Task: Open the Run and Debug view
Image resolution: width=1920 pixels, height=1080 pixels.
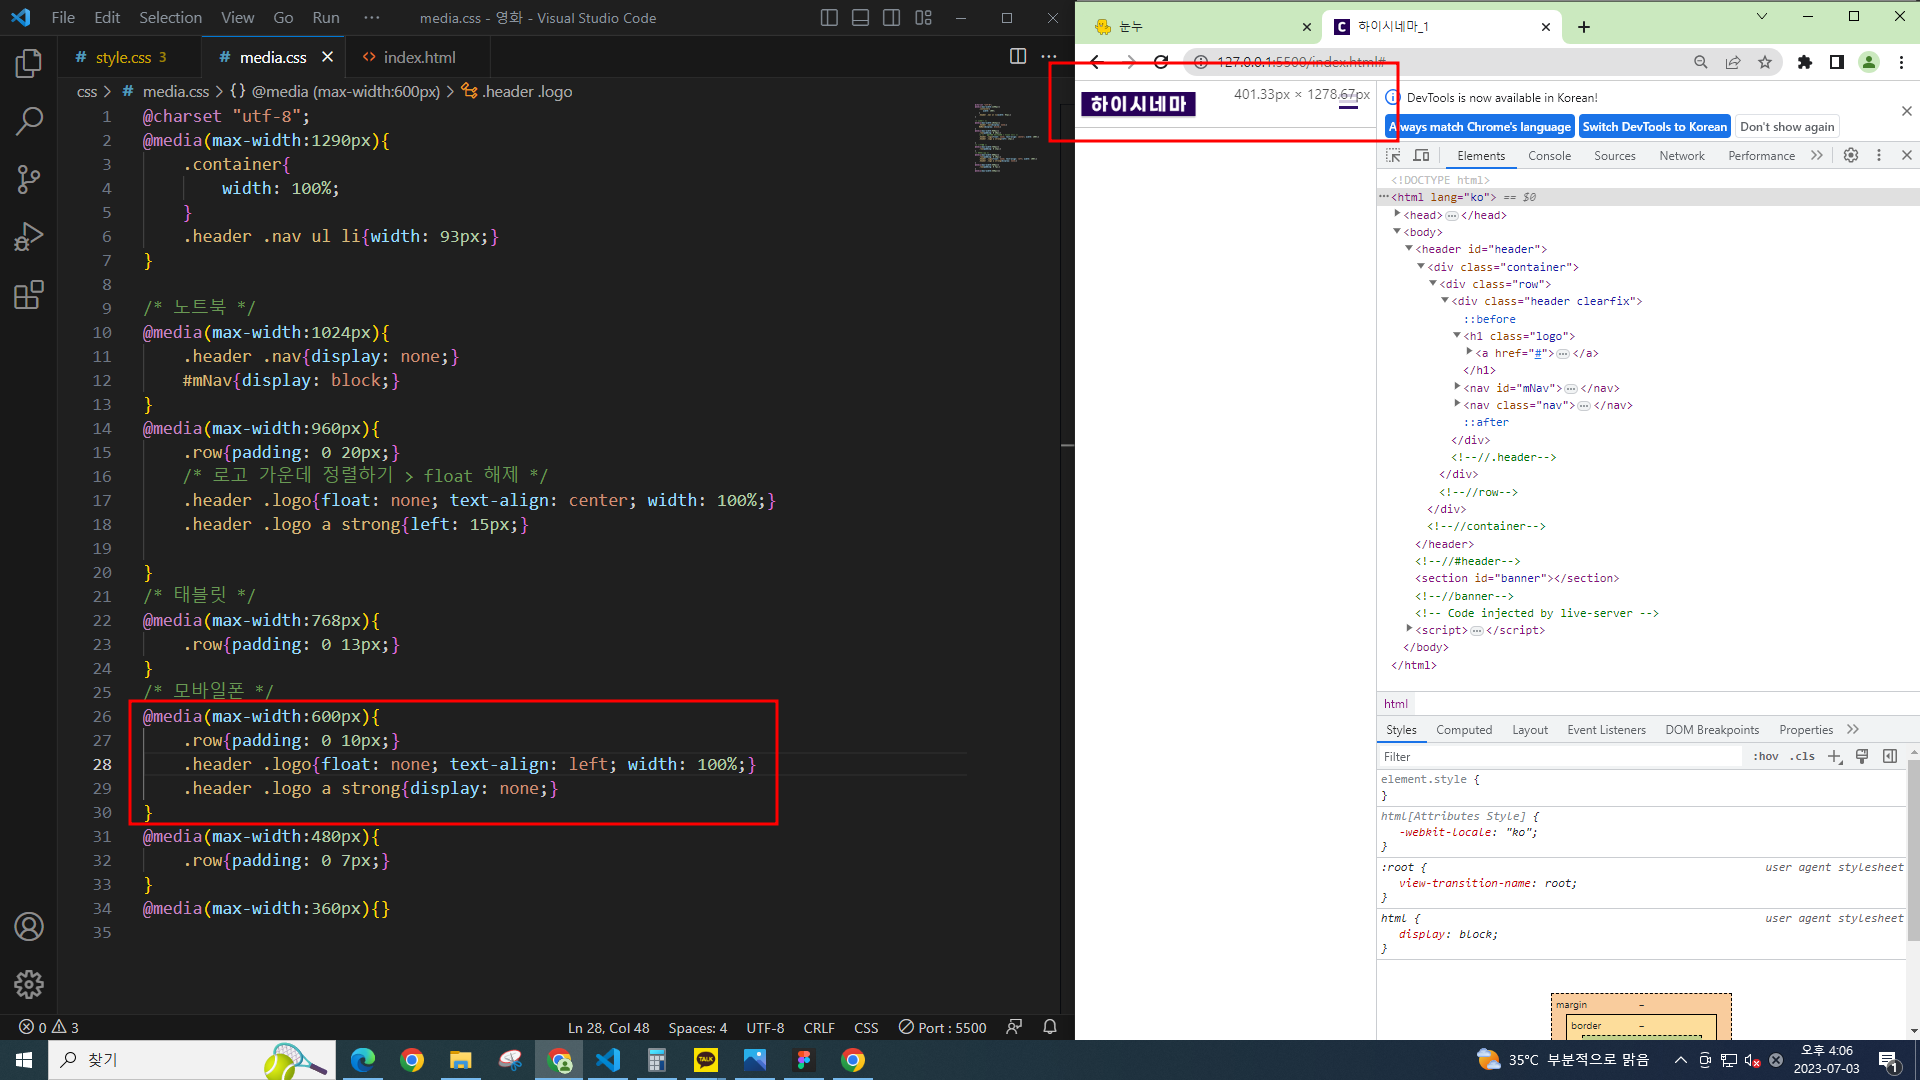Action: (x=29, y=237)
